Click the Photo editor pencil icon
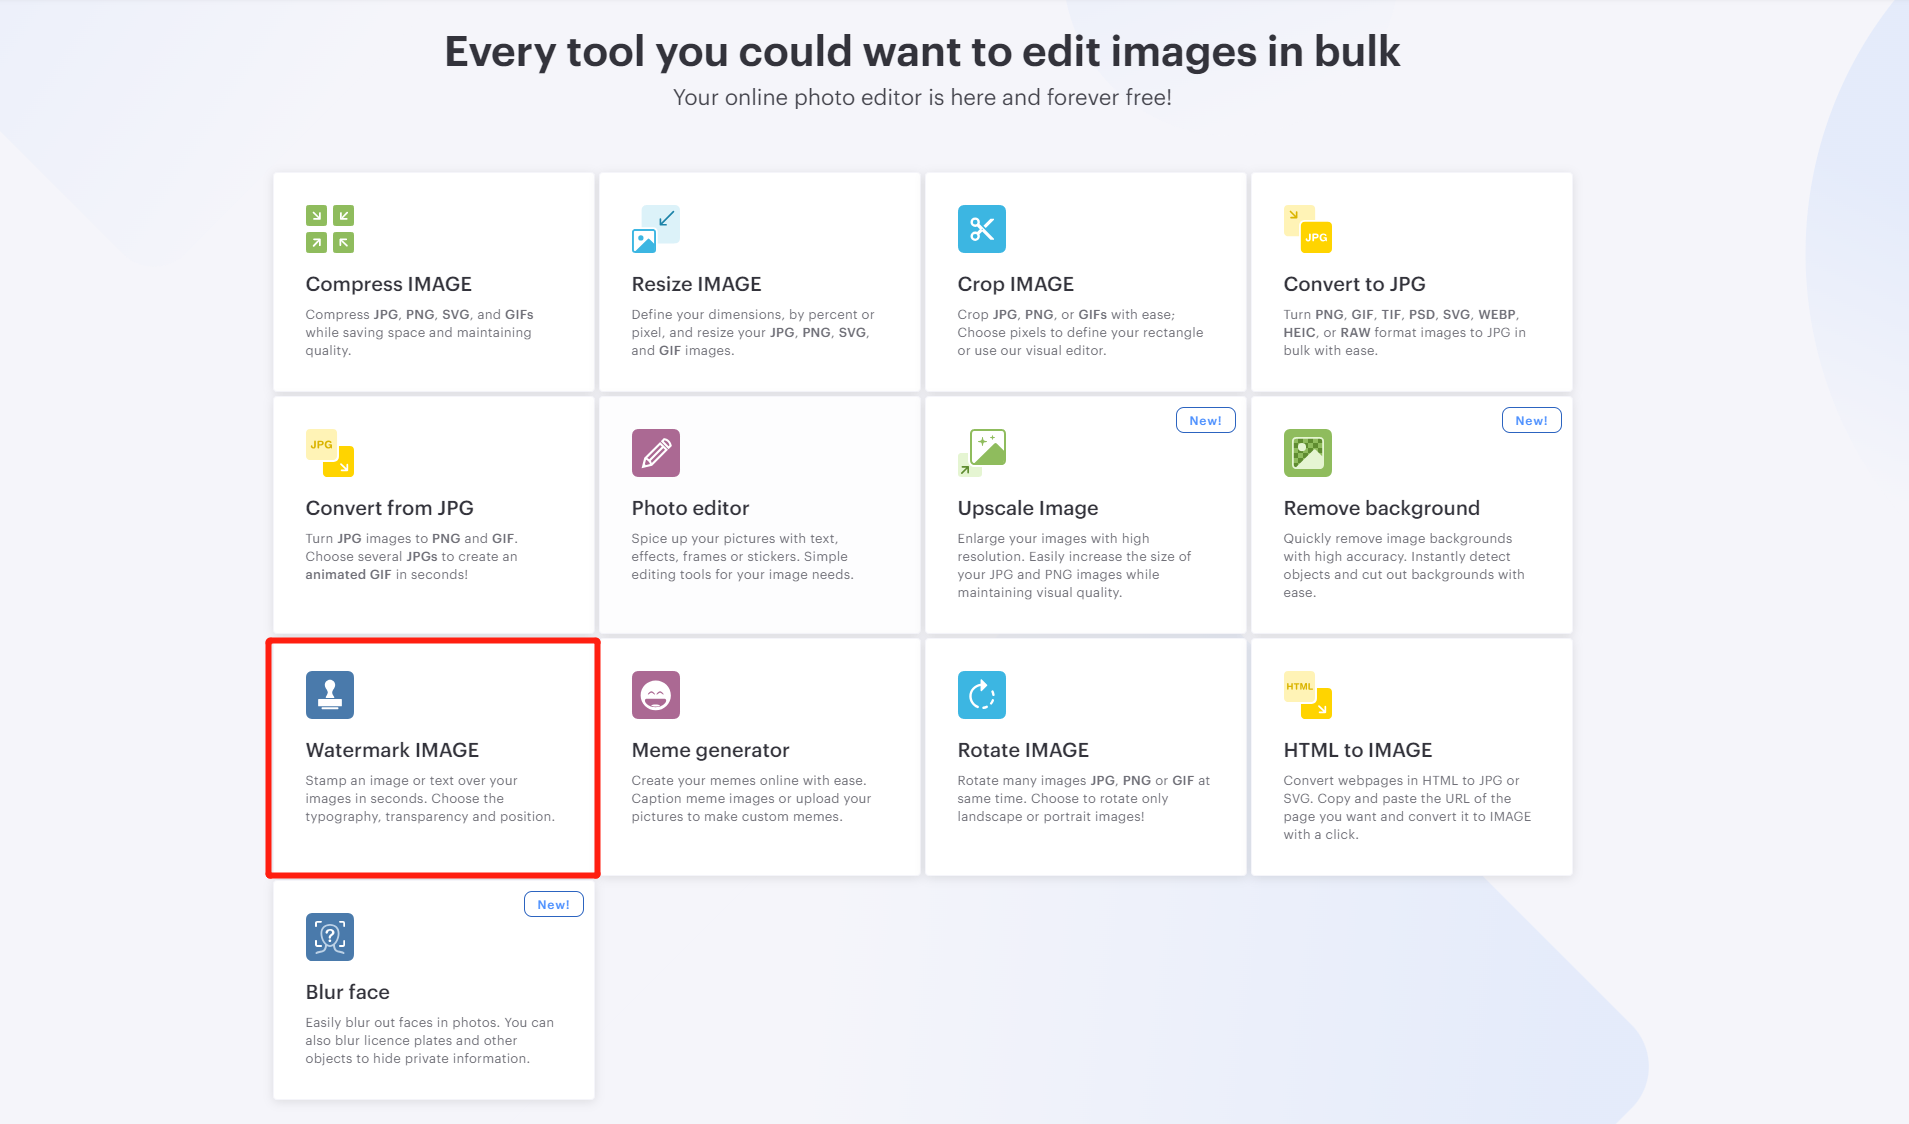 [656, 453]
